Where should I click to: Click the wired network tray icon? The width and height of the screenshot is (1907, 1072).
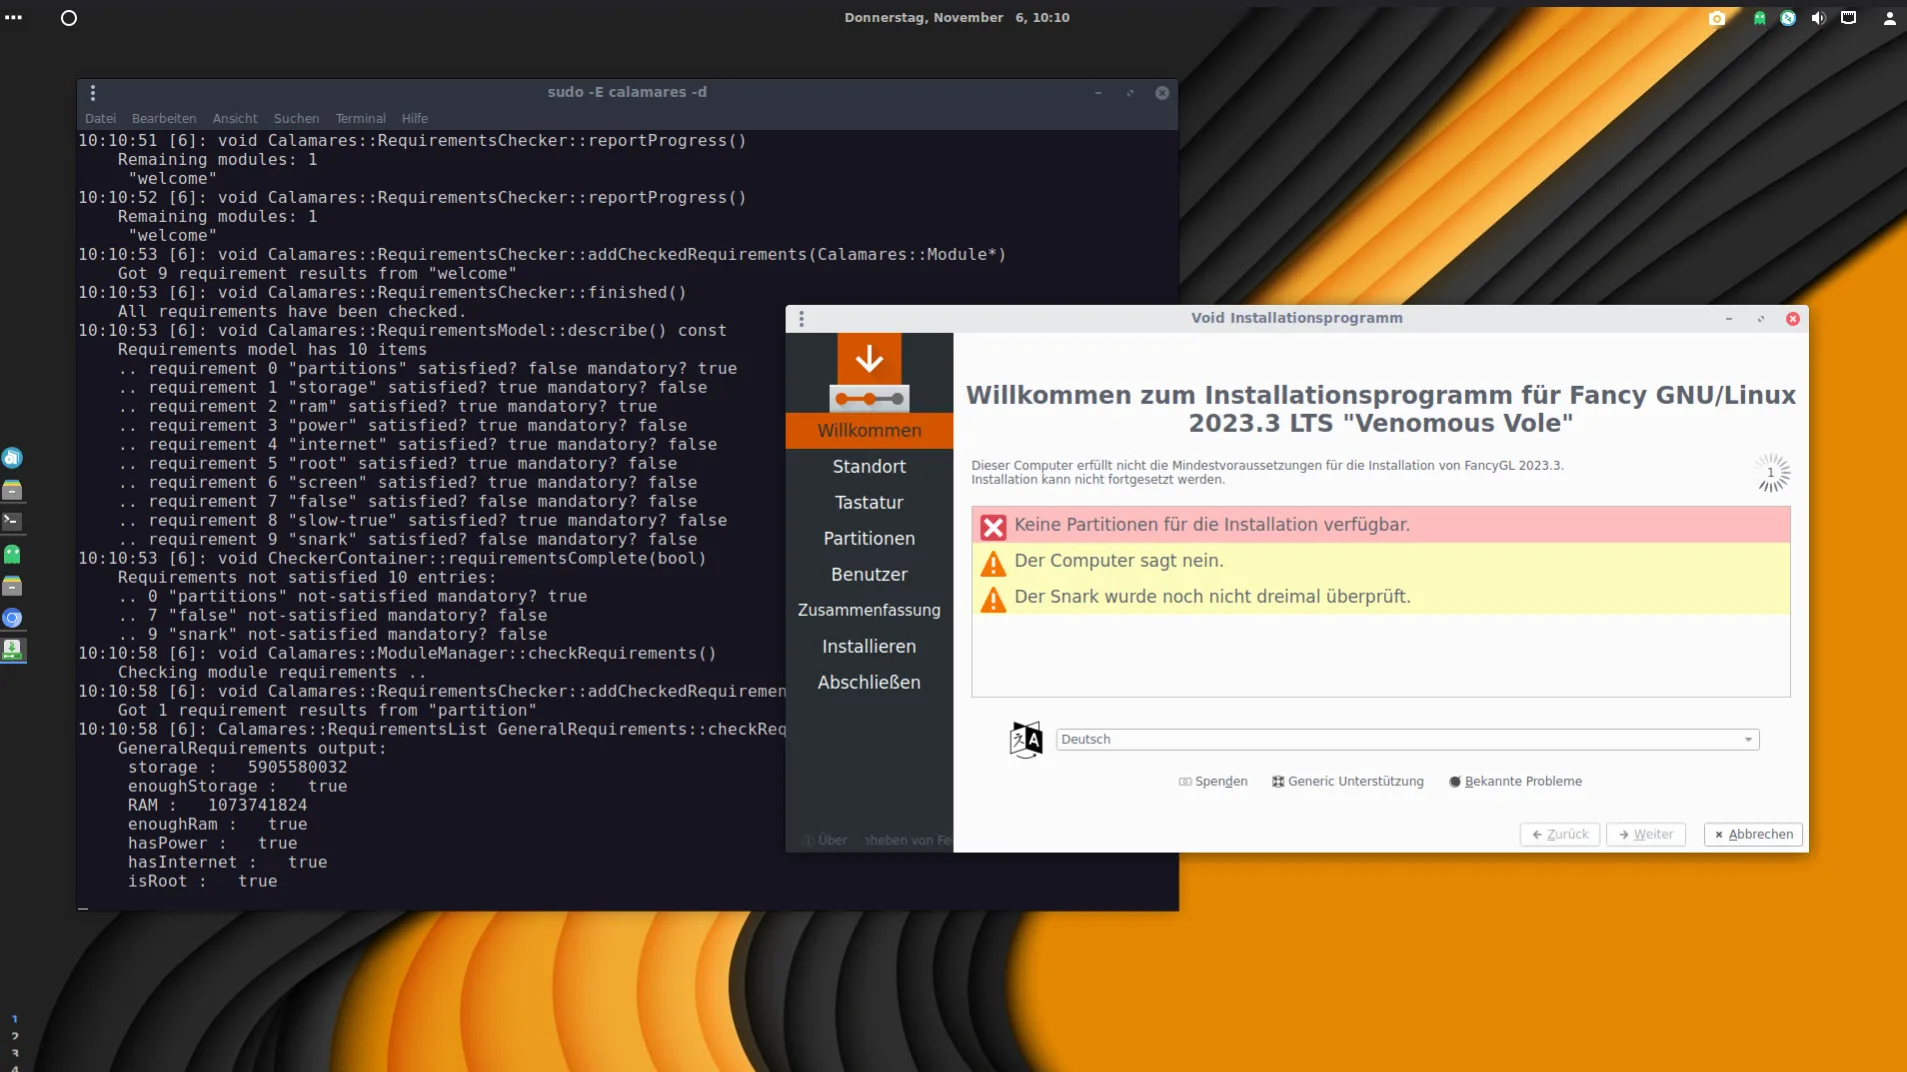pyautogui.click(x=1848, y=18)
